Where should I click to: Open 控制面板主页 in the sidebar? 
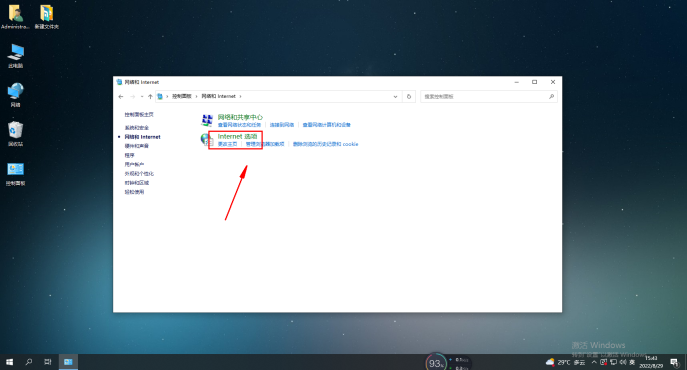coord(139,115)
